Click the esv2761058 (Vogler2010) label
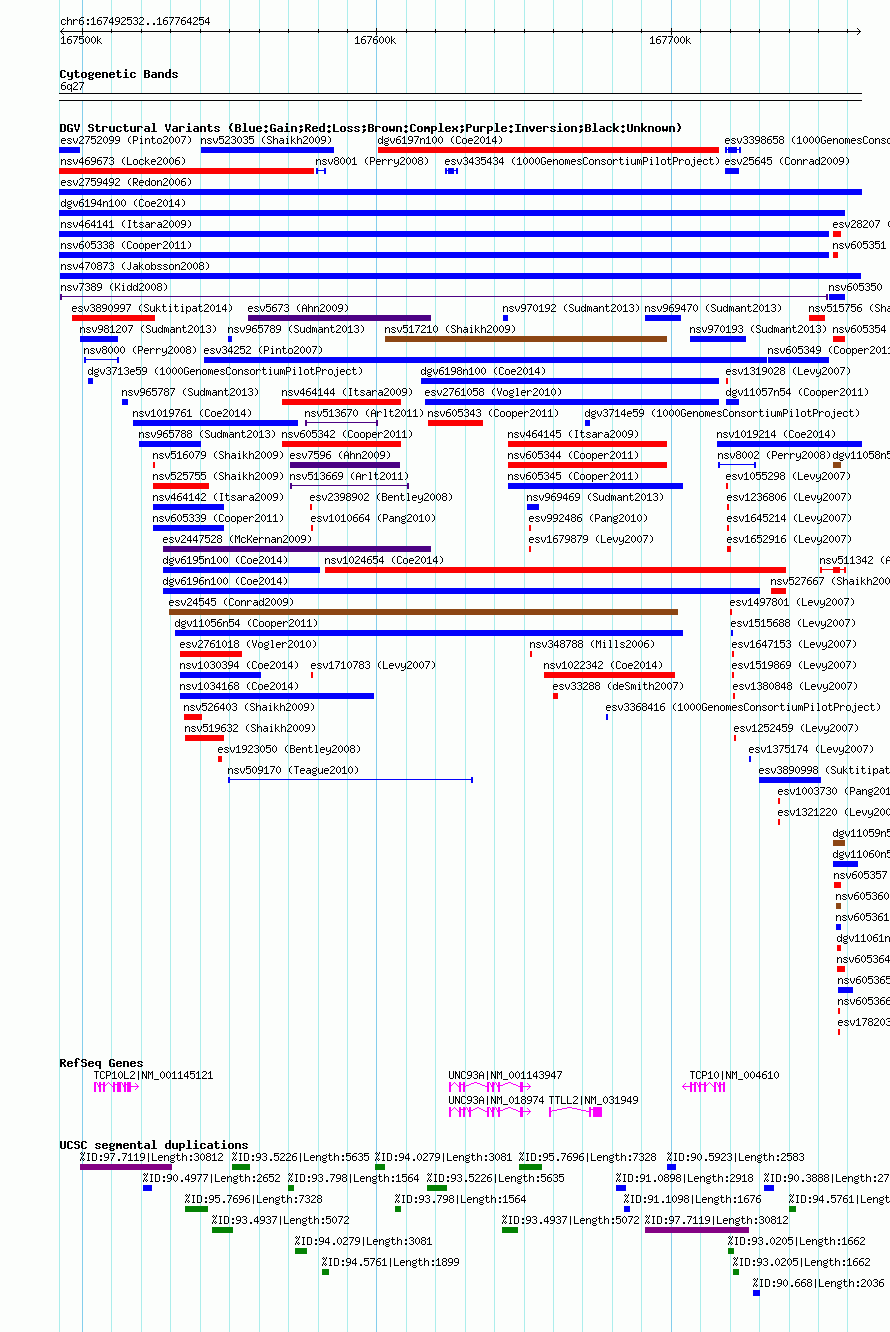 [493, 392]
